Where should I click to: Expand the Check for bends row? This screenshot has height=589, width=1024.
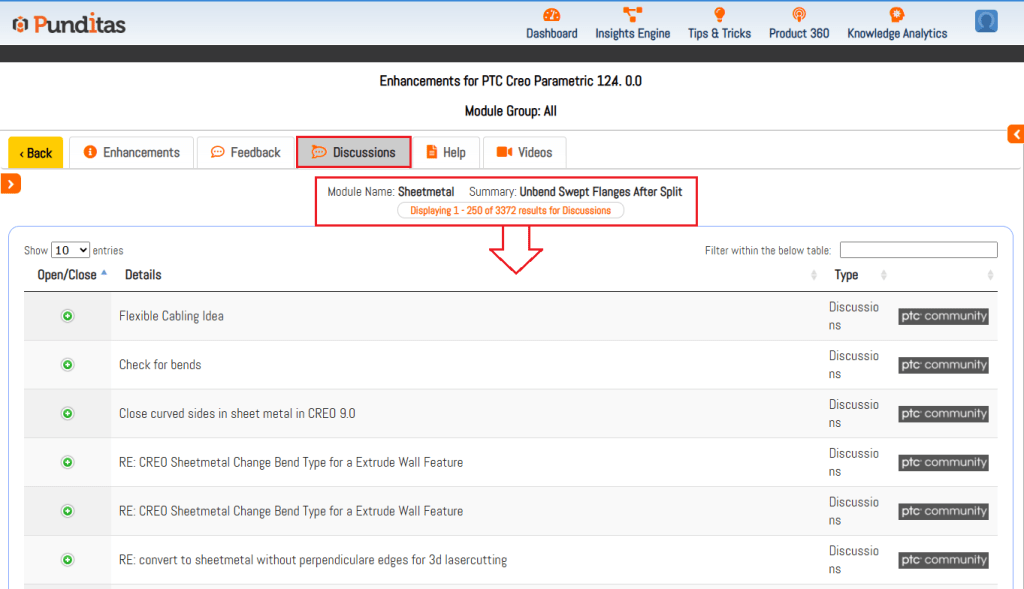pyautogui.click(x=68, y=365)
